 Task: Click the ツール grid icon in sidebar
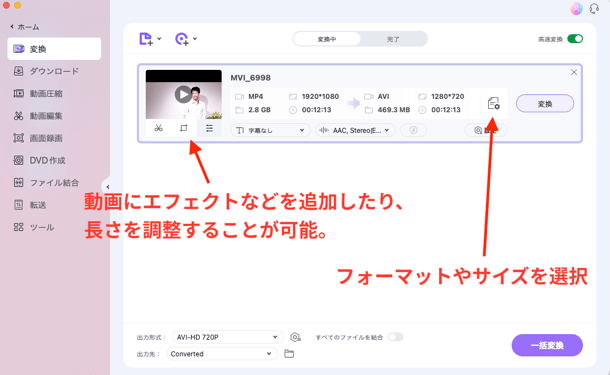(x=18, y=227)
